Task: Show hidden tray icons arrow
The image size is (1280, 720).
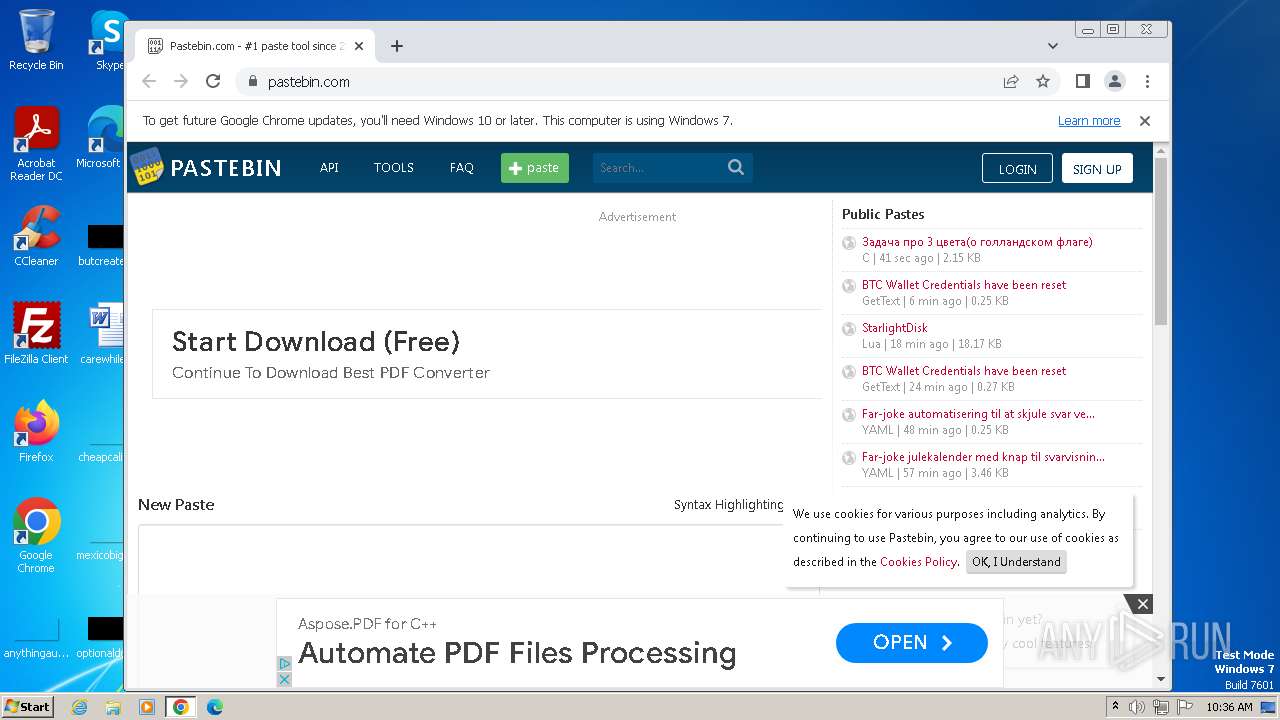Action: (x=1115, y=707)
